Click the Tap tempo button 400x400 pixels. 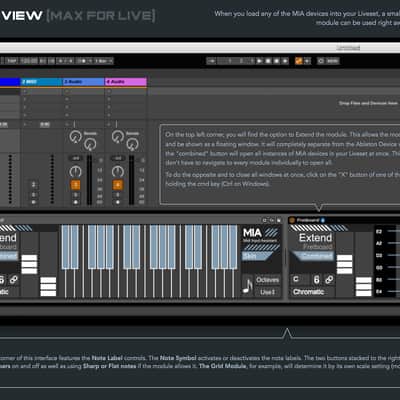[x=12, y=61]
